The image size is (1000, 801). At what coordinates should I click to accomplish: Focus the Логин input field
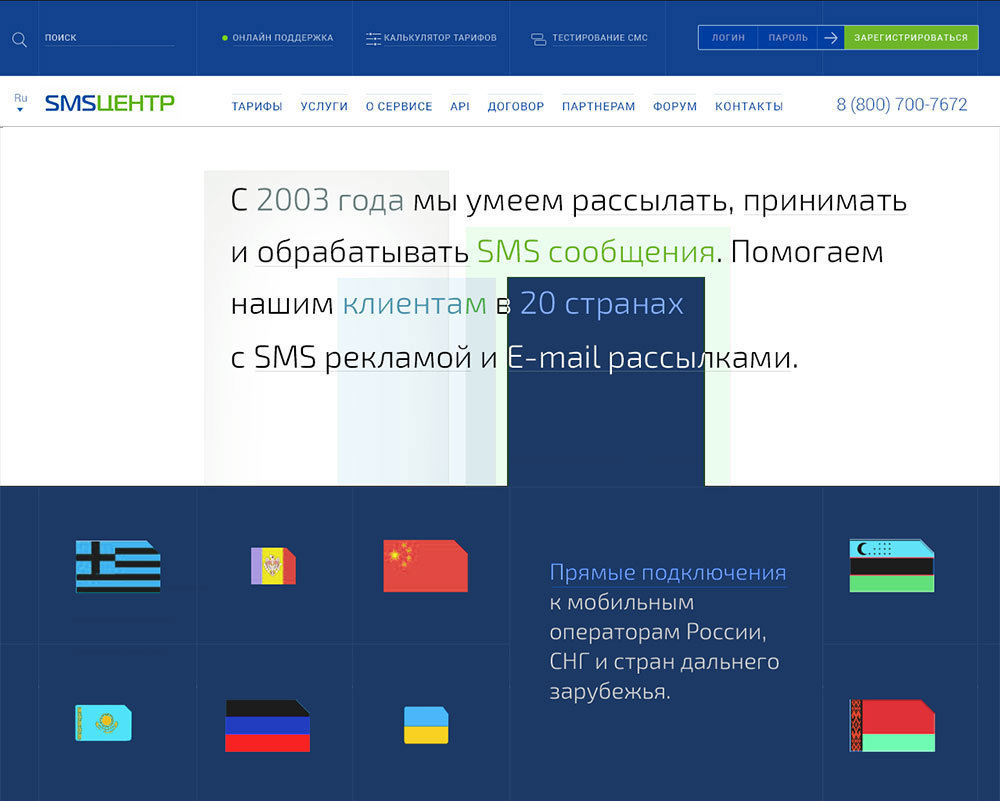click(x=728, y=38)
